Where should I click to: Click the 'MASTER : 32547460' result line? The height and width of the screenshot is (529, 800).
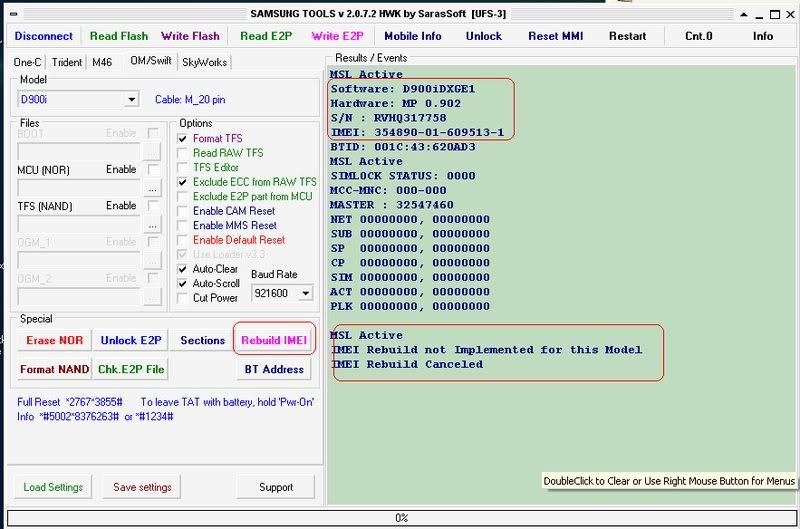pyautogui.click(x=392, y=205)
